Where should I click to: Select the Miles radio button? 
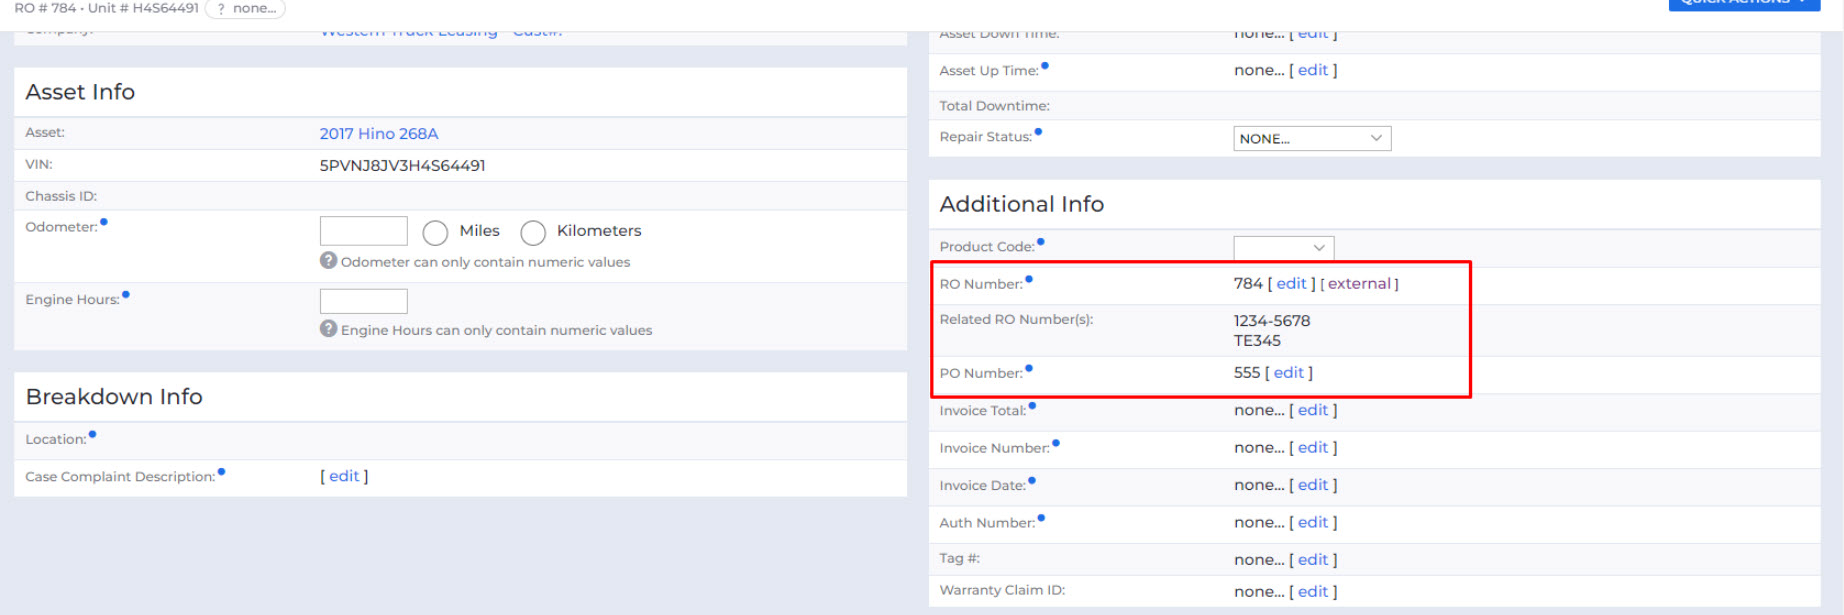point(435,233)
